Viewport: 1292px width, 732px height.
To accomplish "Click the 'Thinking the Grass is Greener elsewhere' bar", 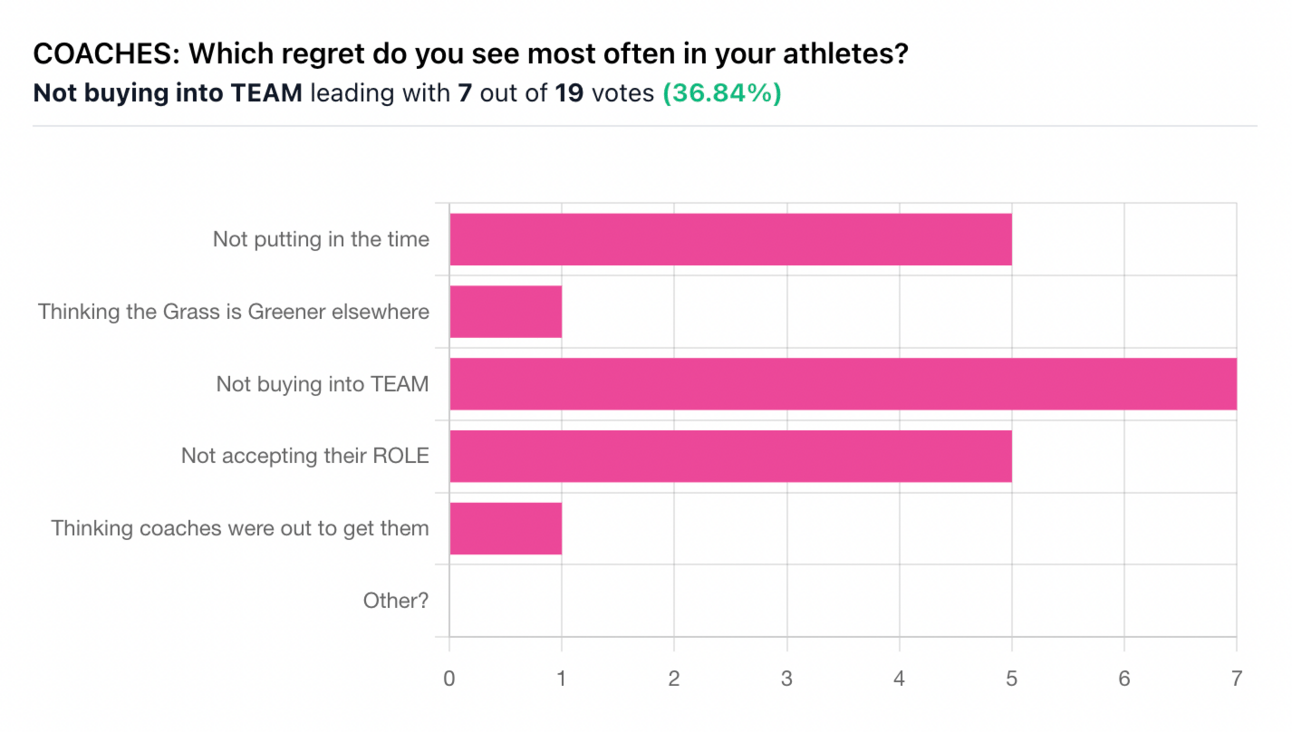I will pyautogui.click(x=505, y=312).
